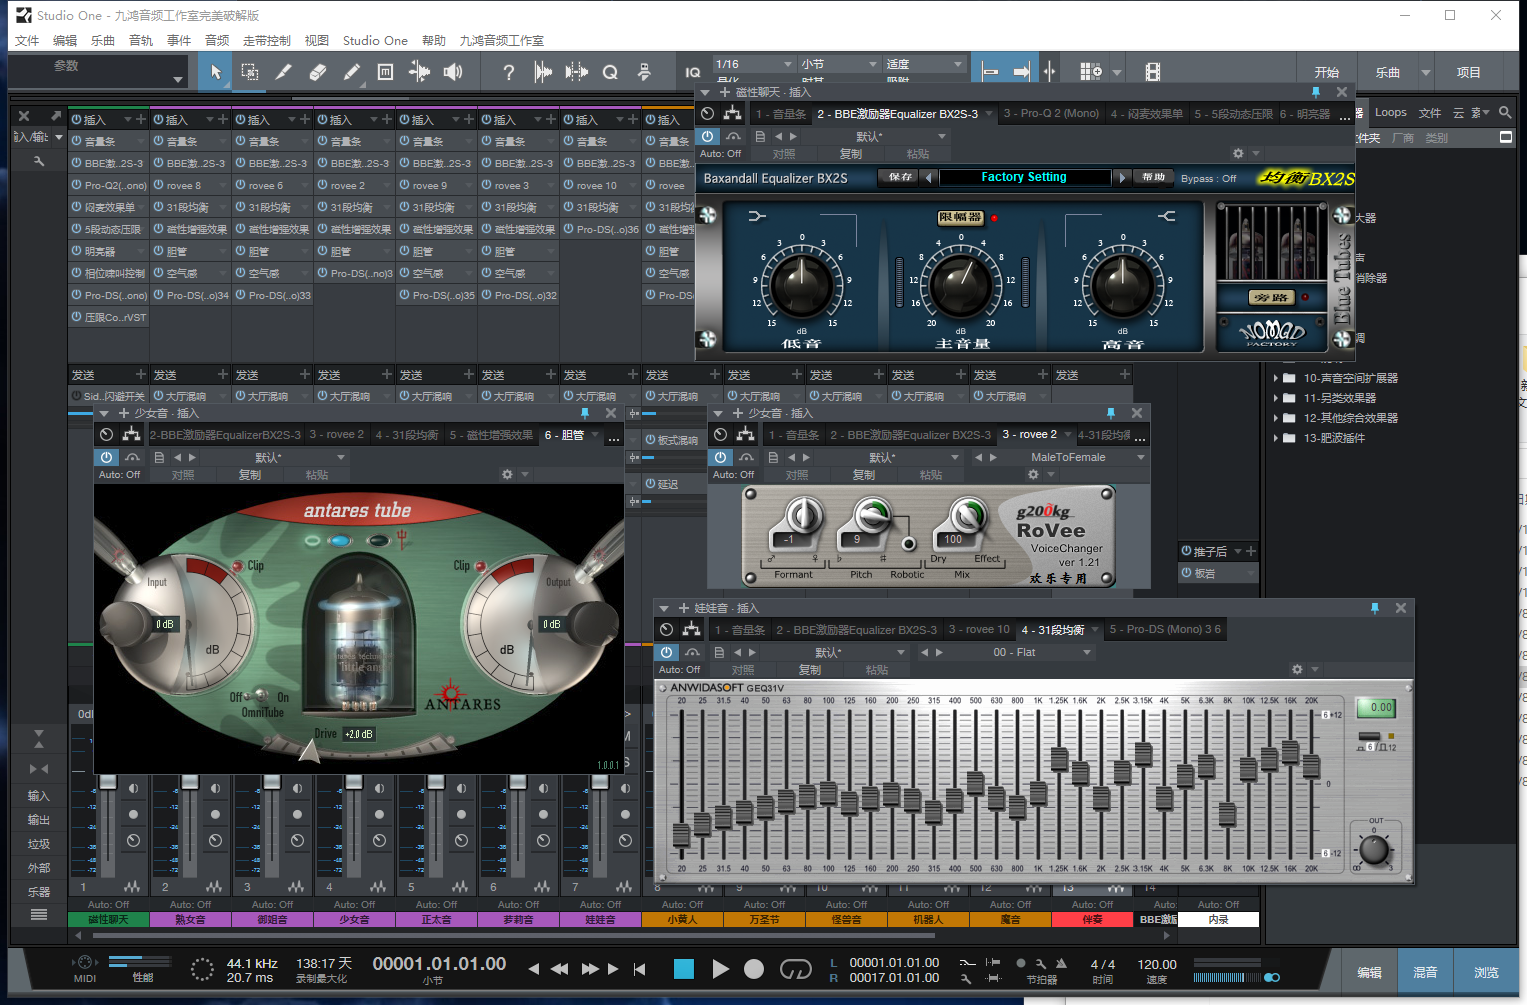This screenshot has height=1005, width=1527.
Task: Open the 1/16 quantize dropdown
Action: pos(753,64)
